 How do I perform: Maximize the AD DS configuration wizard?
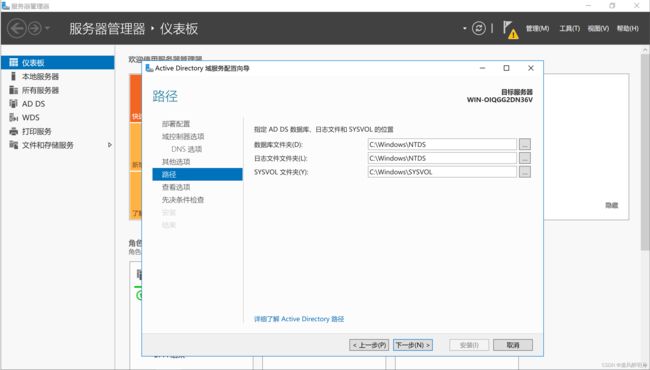pyautogui.click(x=506, y=68)
